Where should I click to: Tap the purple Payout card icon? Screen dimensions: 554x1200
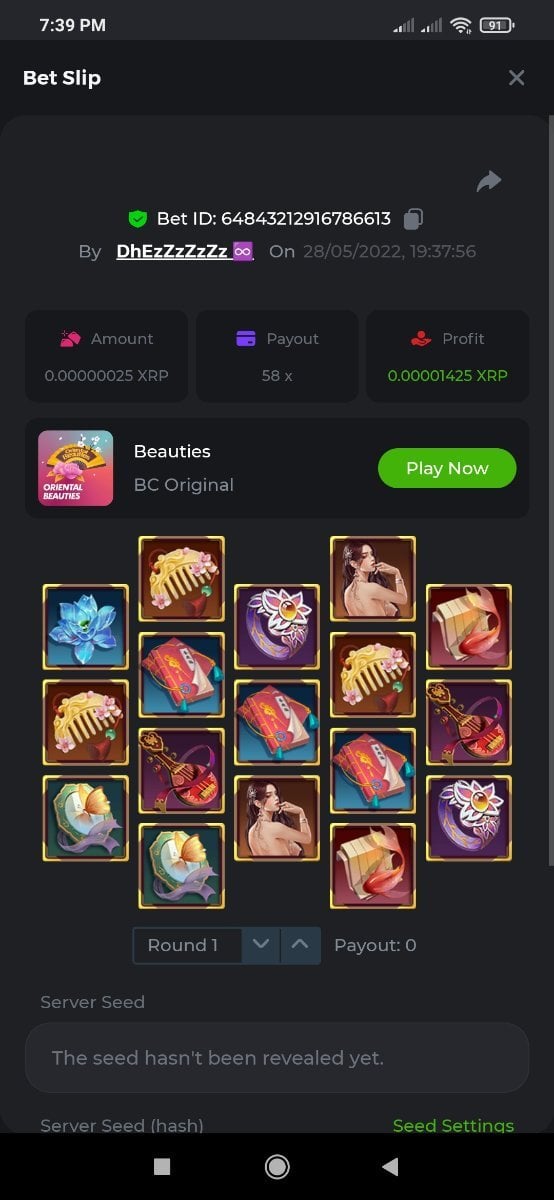pyautogui.click(x=246, y=339)
